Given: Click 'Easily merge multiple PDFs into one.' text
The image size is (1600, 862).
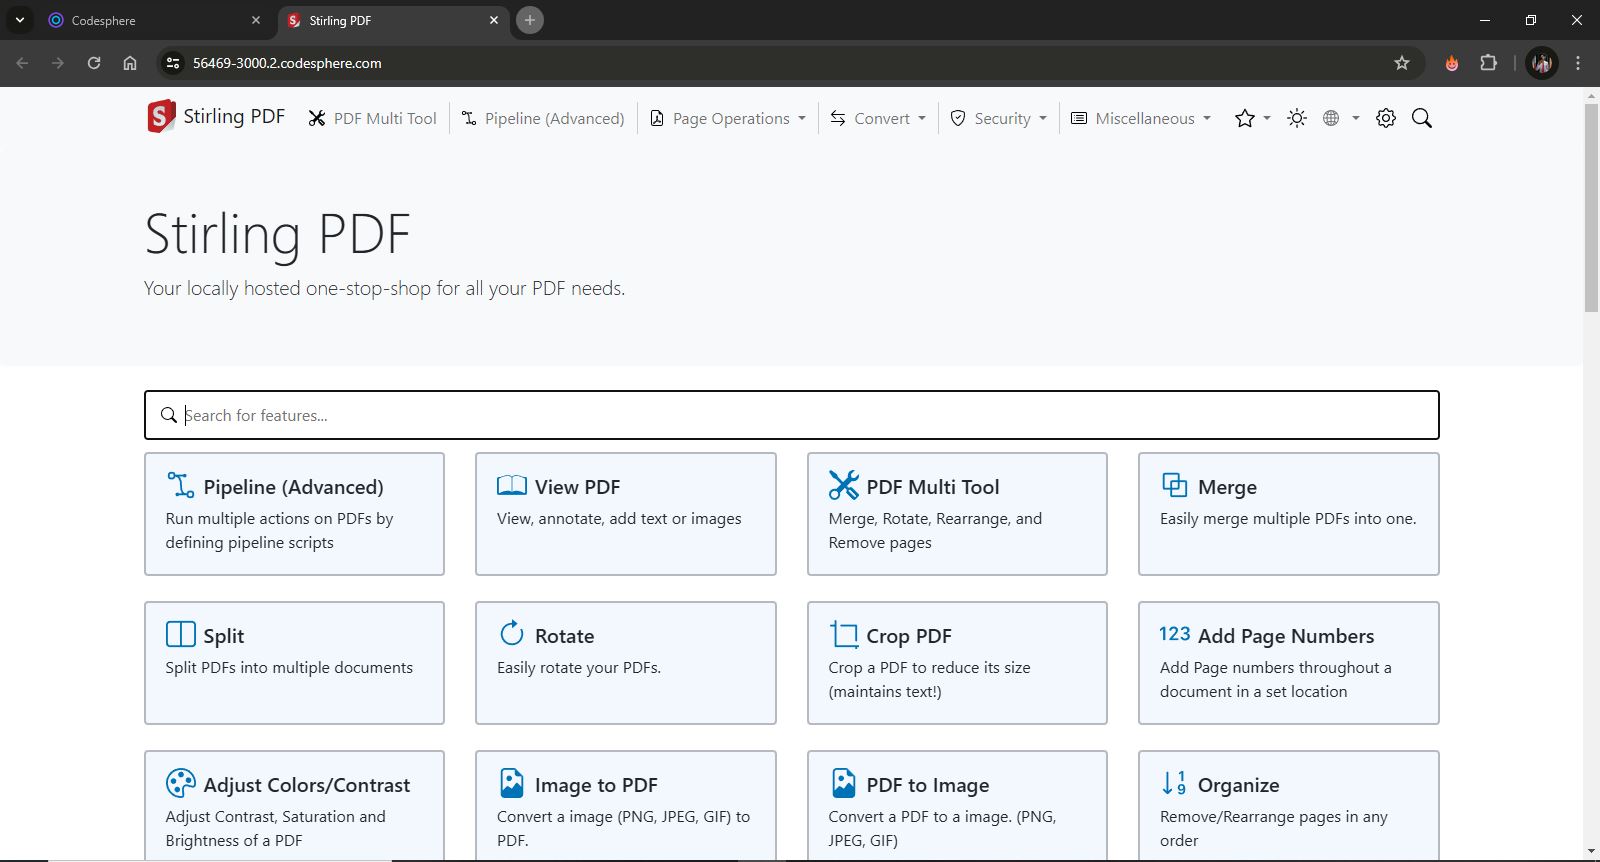Looking at the screenshot, I should [1288, 518].
